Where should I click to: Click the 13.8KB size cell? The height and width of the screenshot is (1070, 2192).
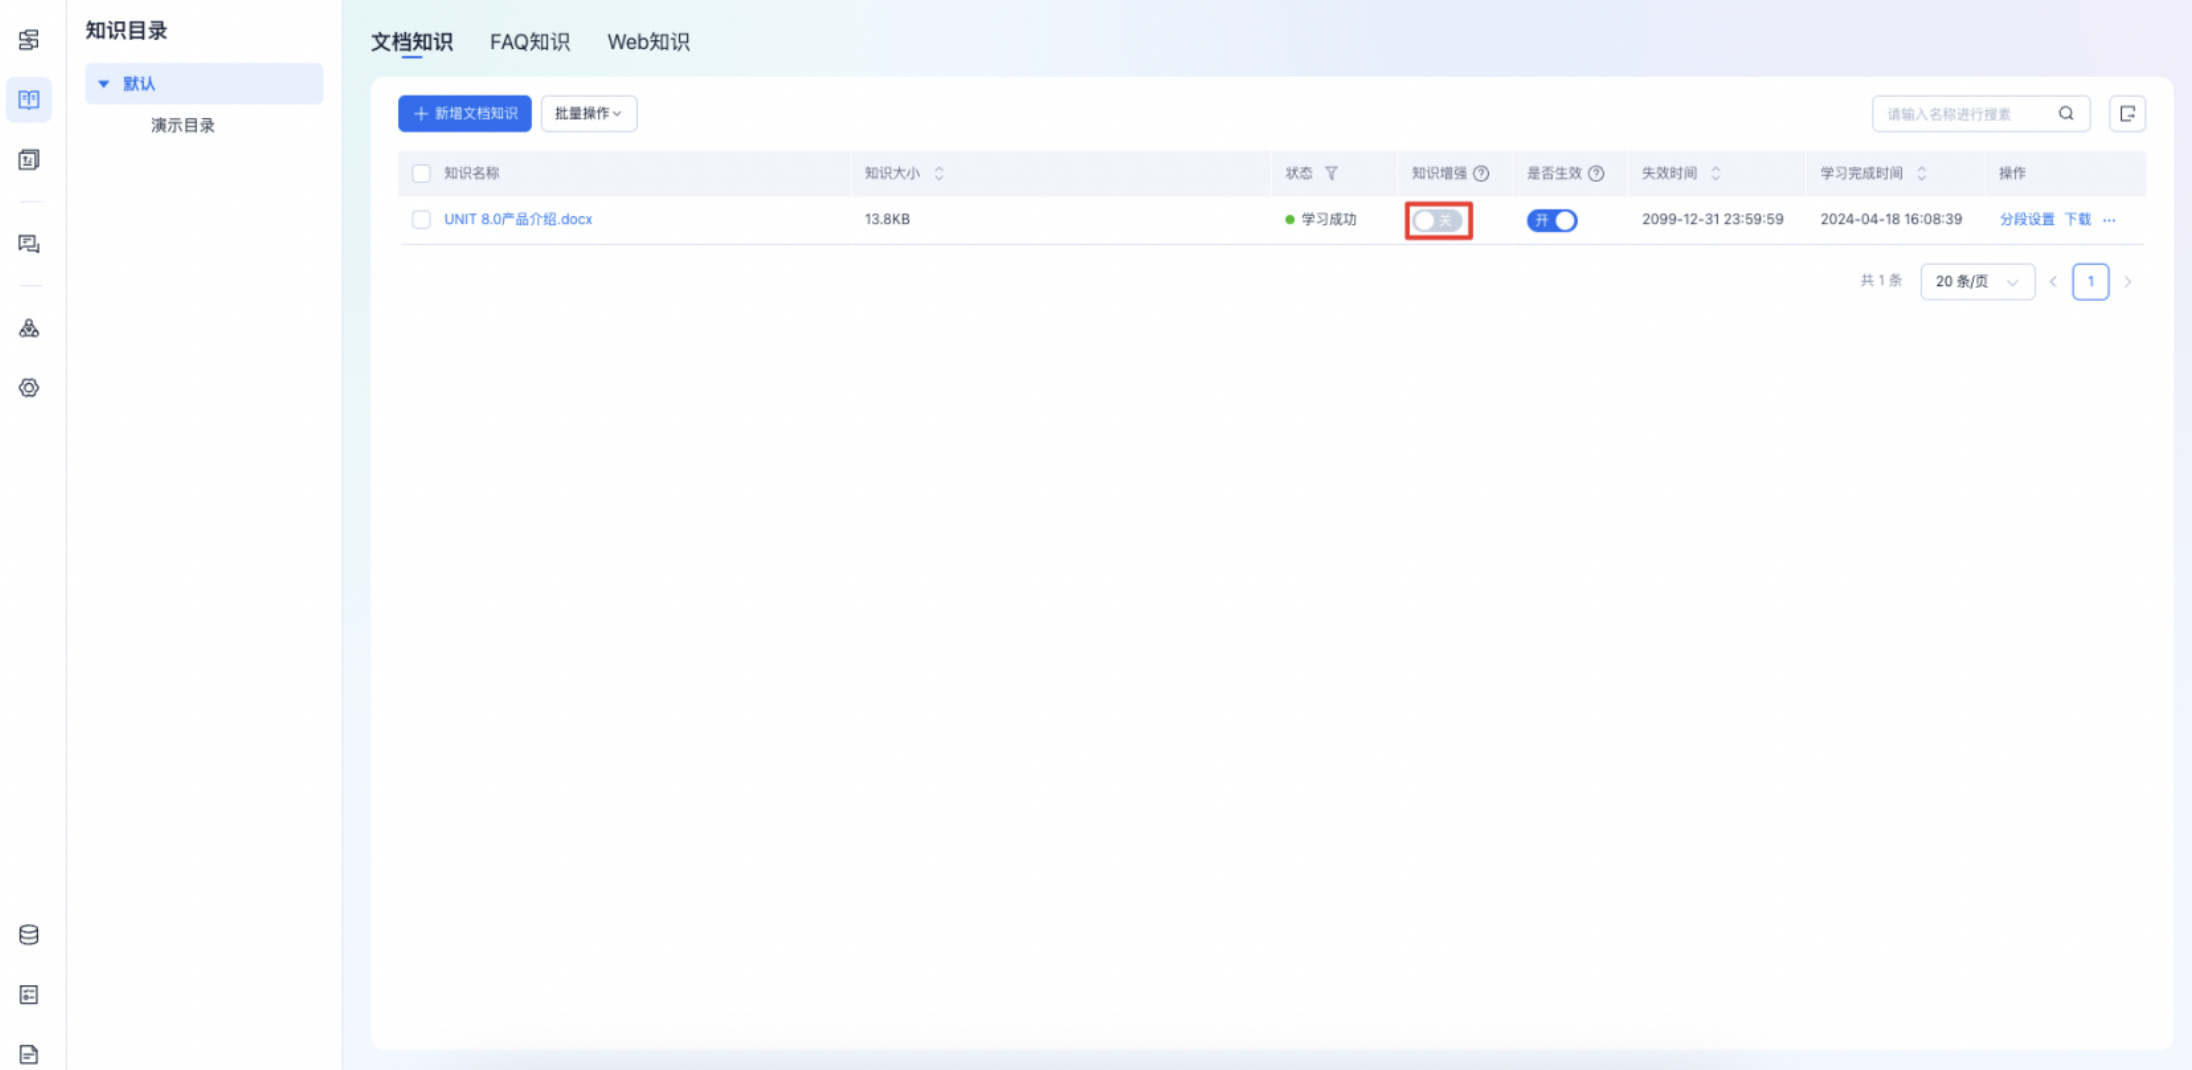887,220
